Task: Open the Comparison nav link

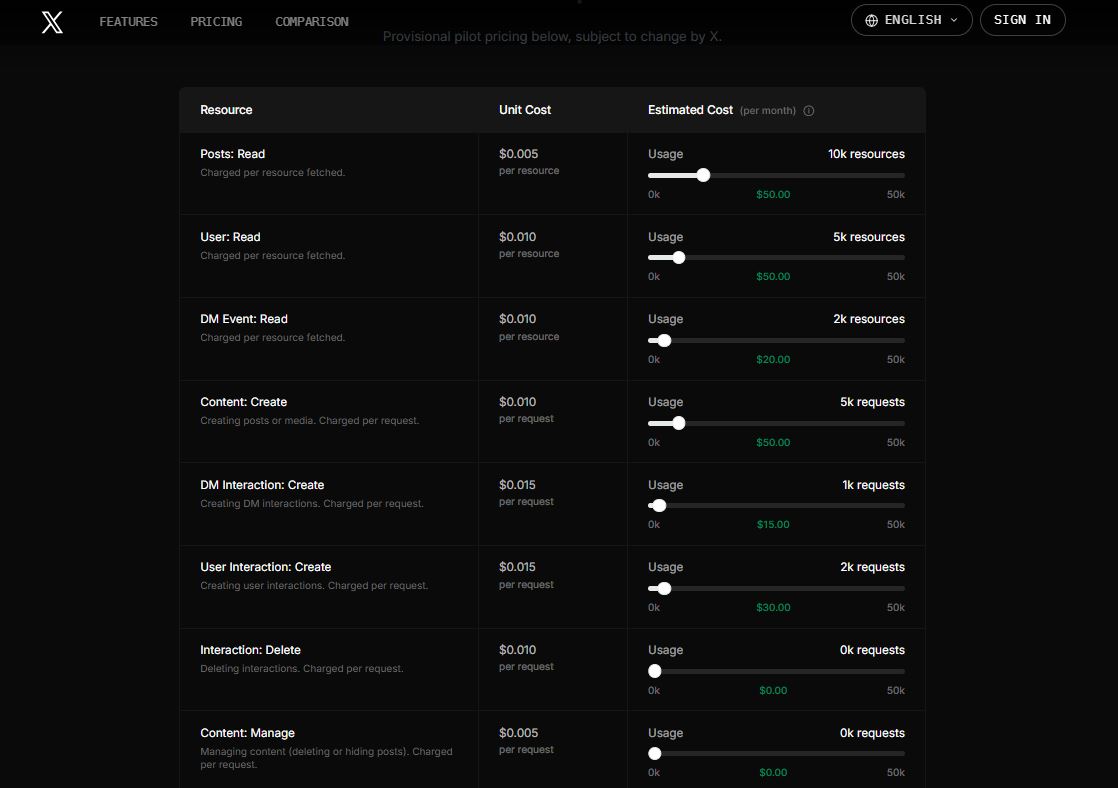Action: coord(312,21)
